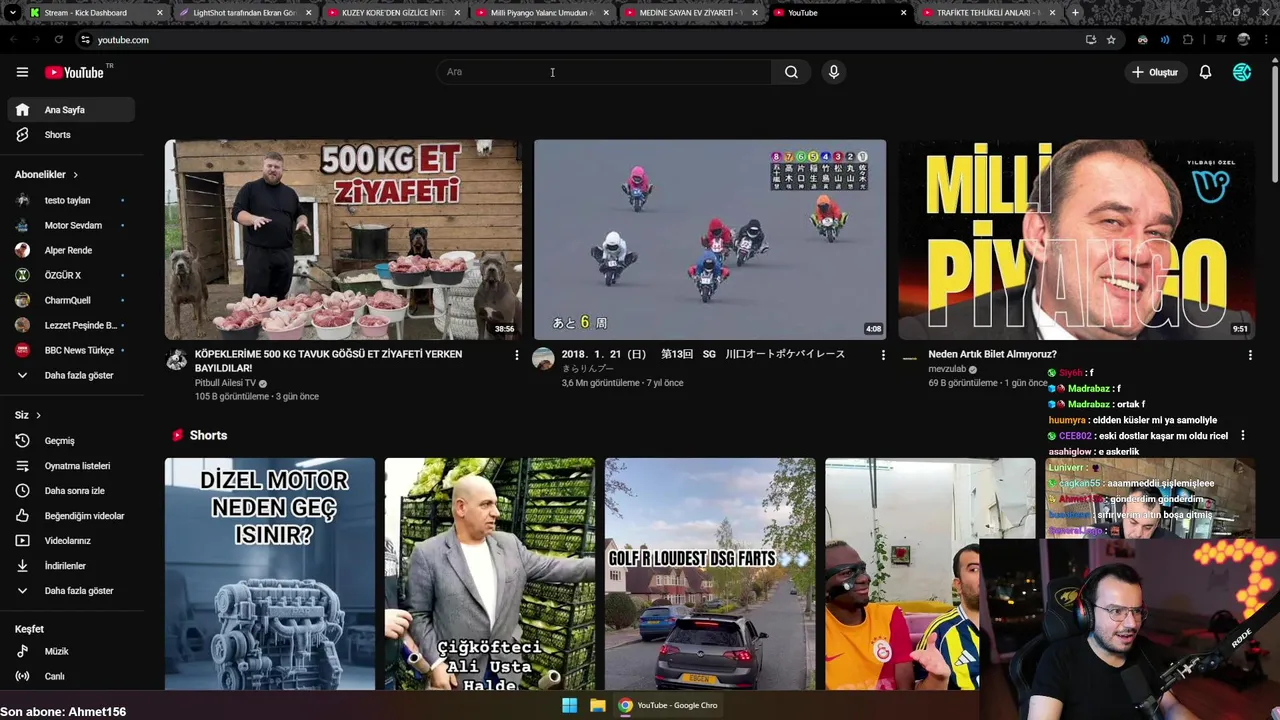Viewport: 1280px width, 720px height.
Task: Open CharmQuell subscription
Action: tap(71, 301)
